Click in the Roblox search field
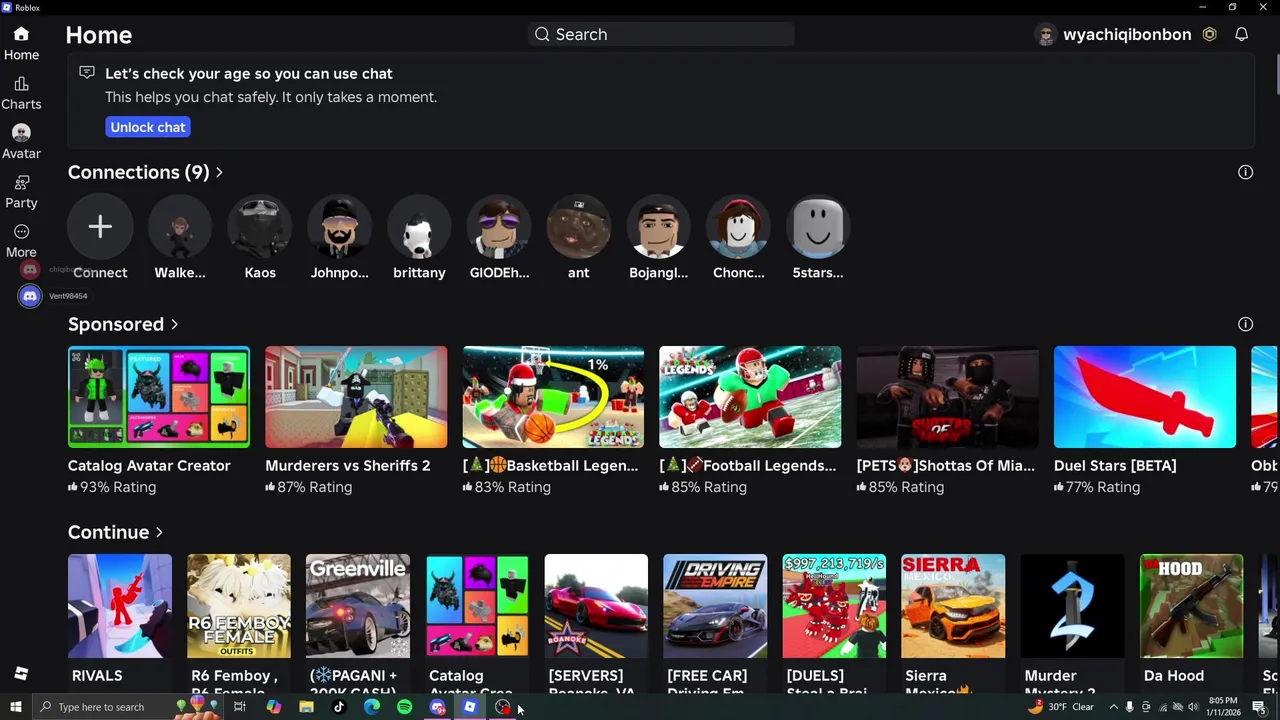The image size is (1280, 720). coord(661,34)
